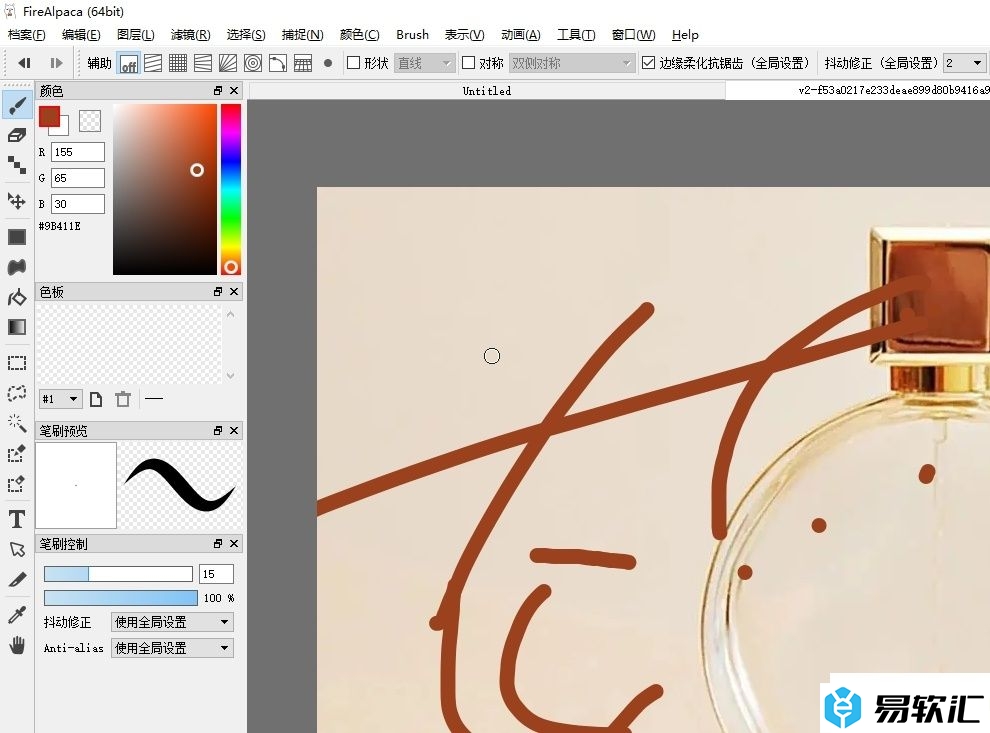Open the #1 palette dropdown
Image resolution: width=990 pixels, height=733 pixels.
point(61,399)
